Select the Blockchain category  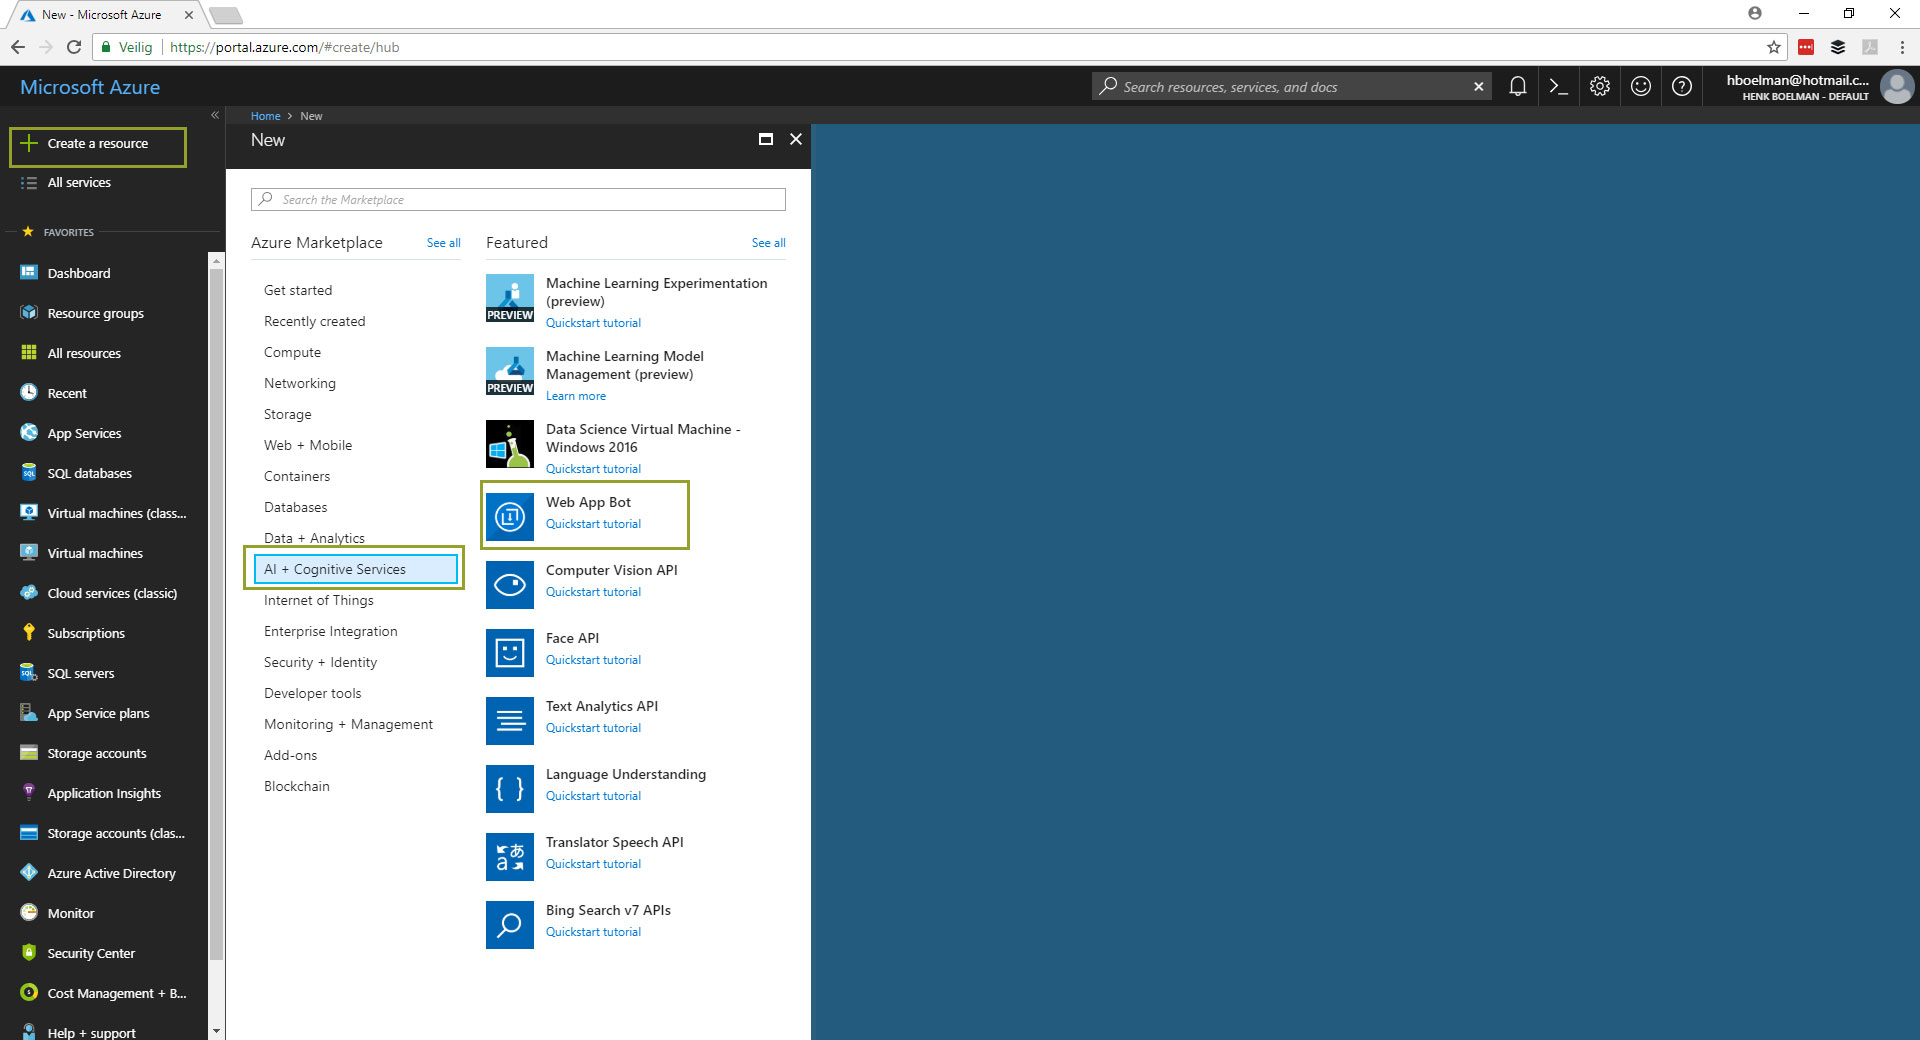tap(297, 786)
